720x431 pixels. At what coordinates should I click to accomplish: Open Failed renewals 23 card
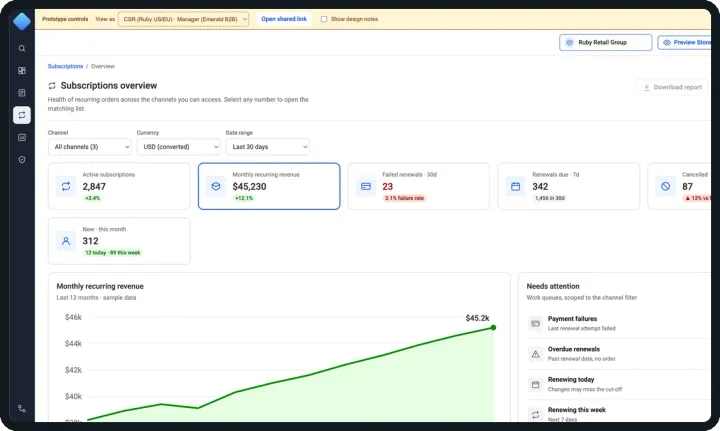[419, 186]
